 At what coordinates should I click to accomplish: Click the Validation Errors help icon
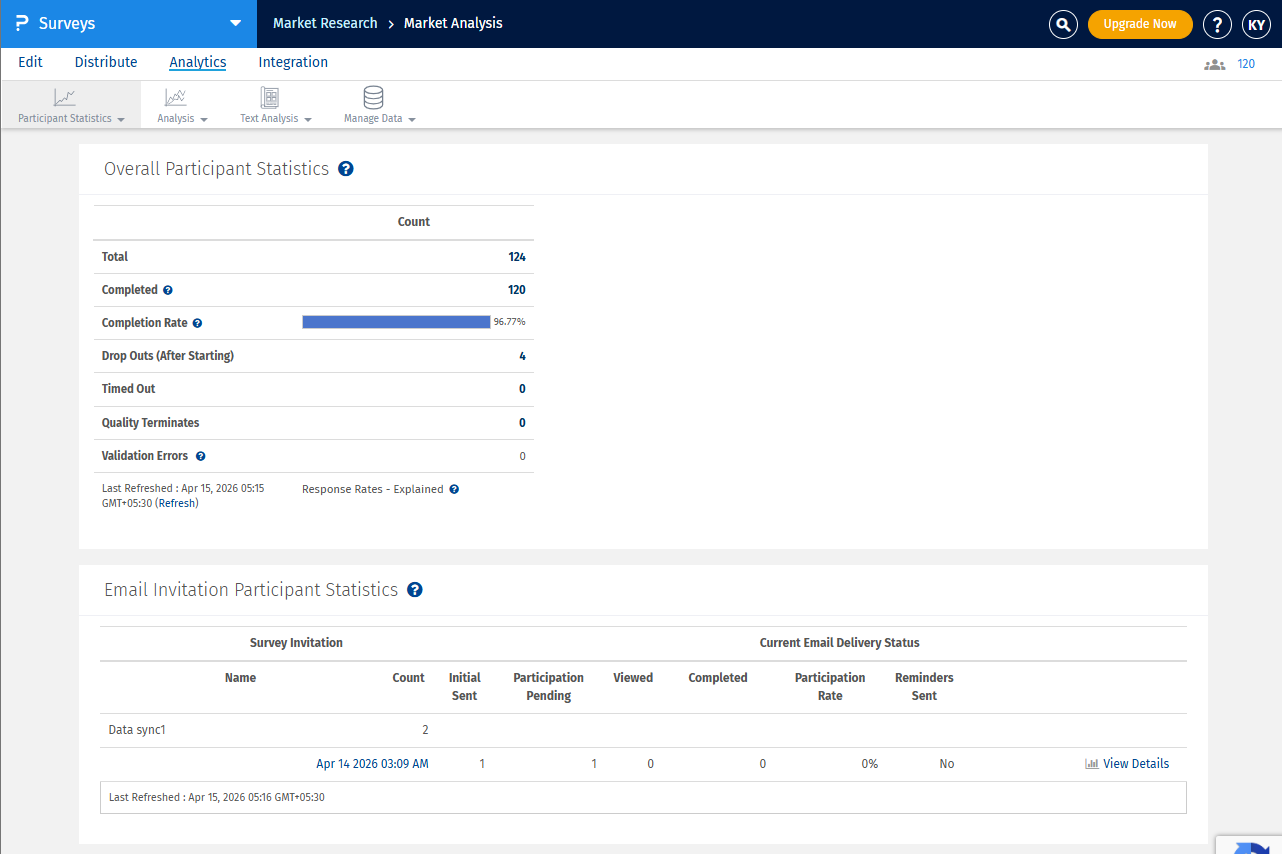pos(200,456)
